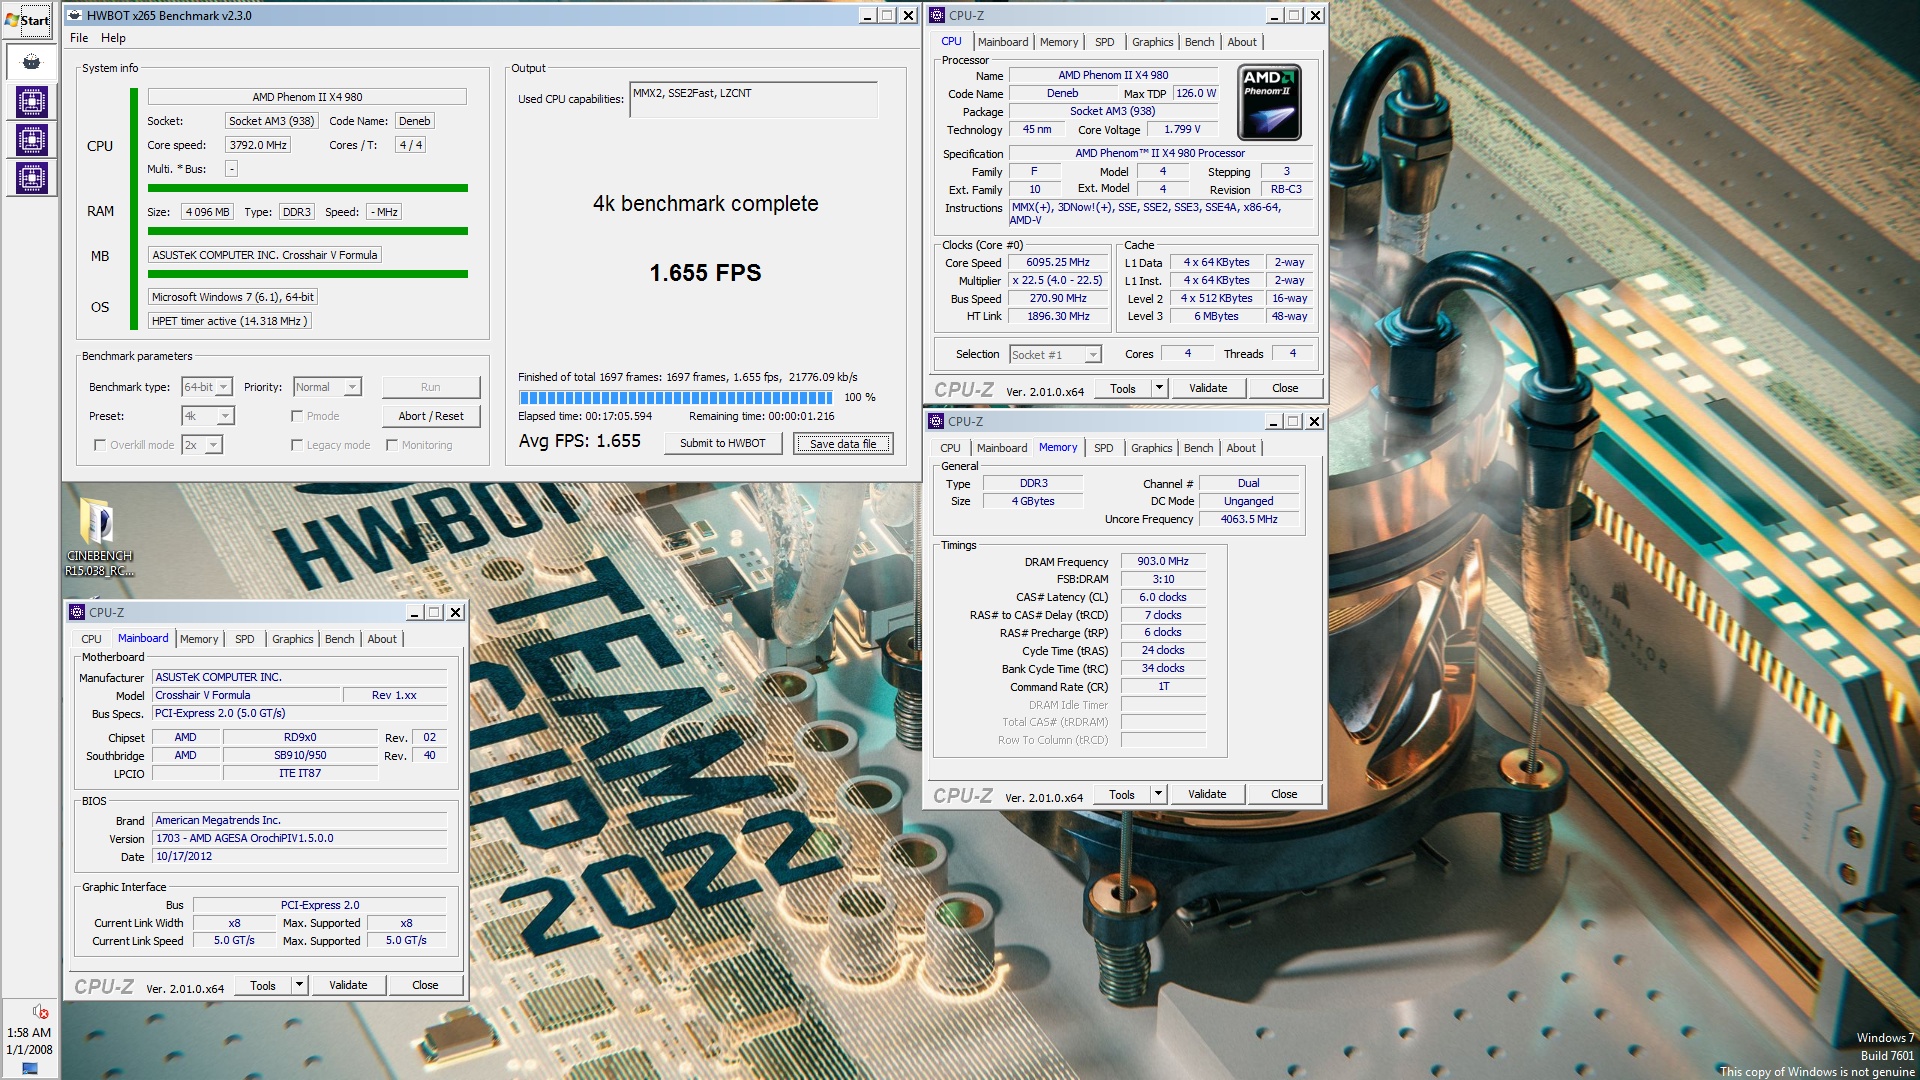Switch to SPD tab in CPU-Z CPU window
The width and height of the screenshot is (1920, 1080).
click(x=1104, y=42)
